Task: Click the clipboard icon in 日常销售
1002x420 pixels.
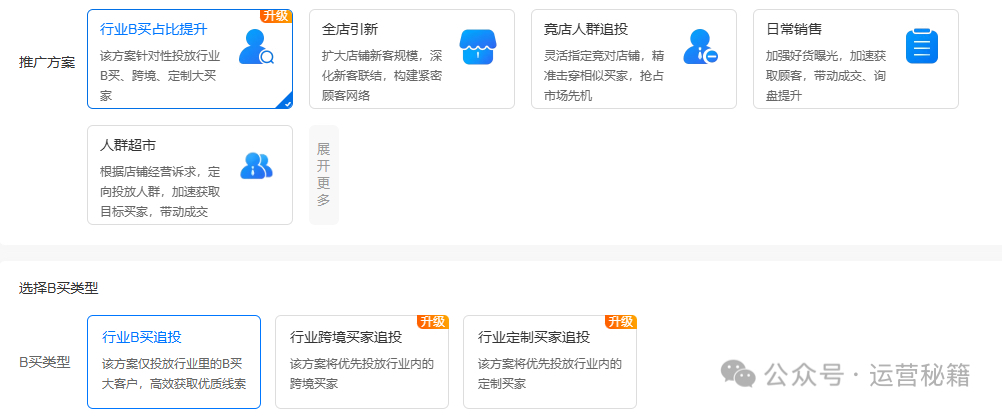Action: point(921,47)
